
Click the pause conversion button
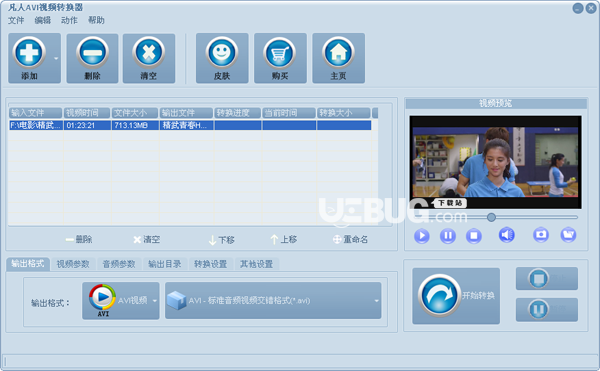[547, 309]
